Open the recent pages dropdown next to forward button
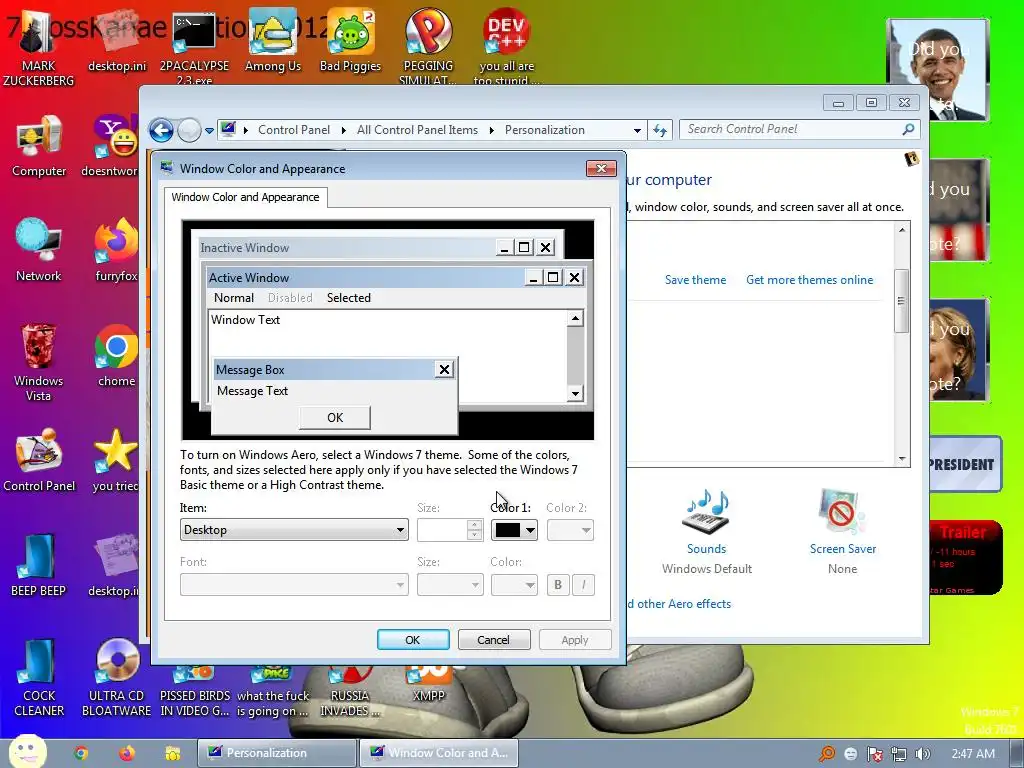This screenshot has height=768, width=1024. point(209,131)
